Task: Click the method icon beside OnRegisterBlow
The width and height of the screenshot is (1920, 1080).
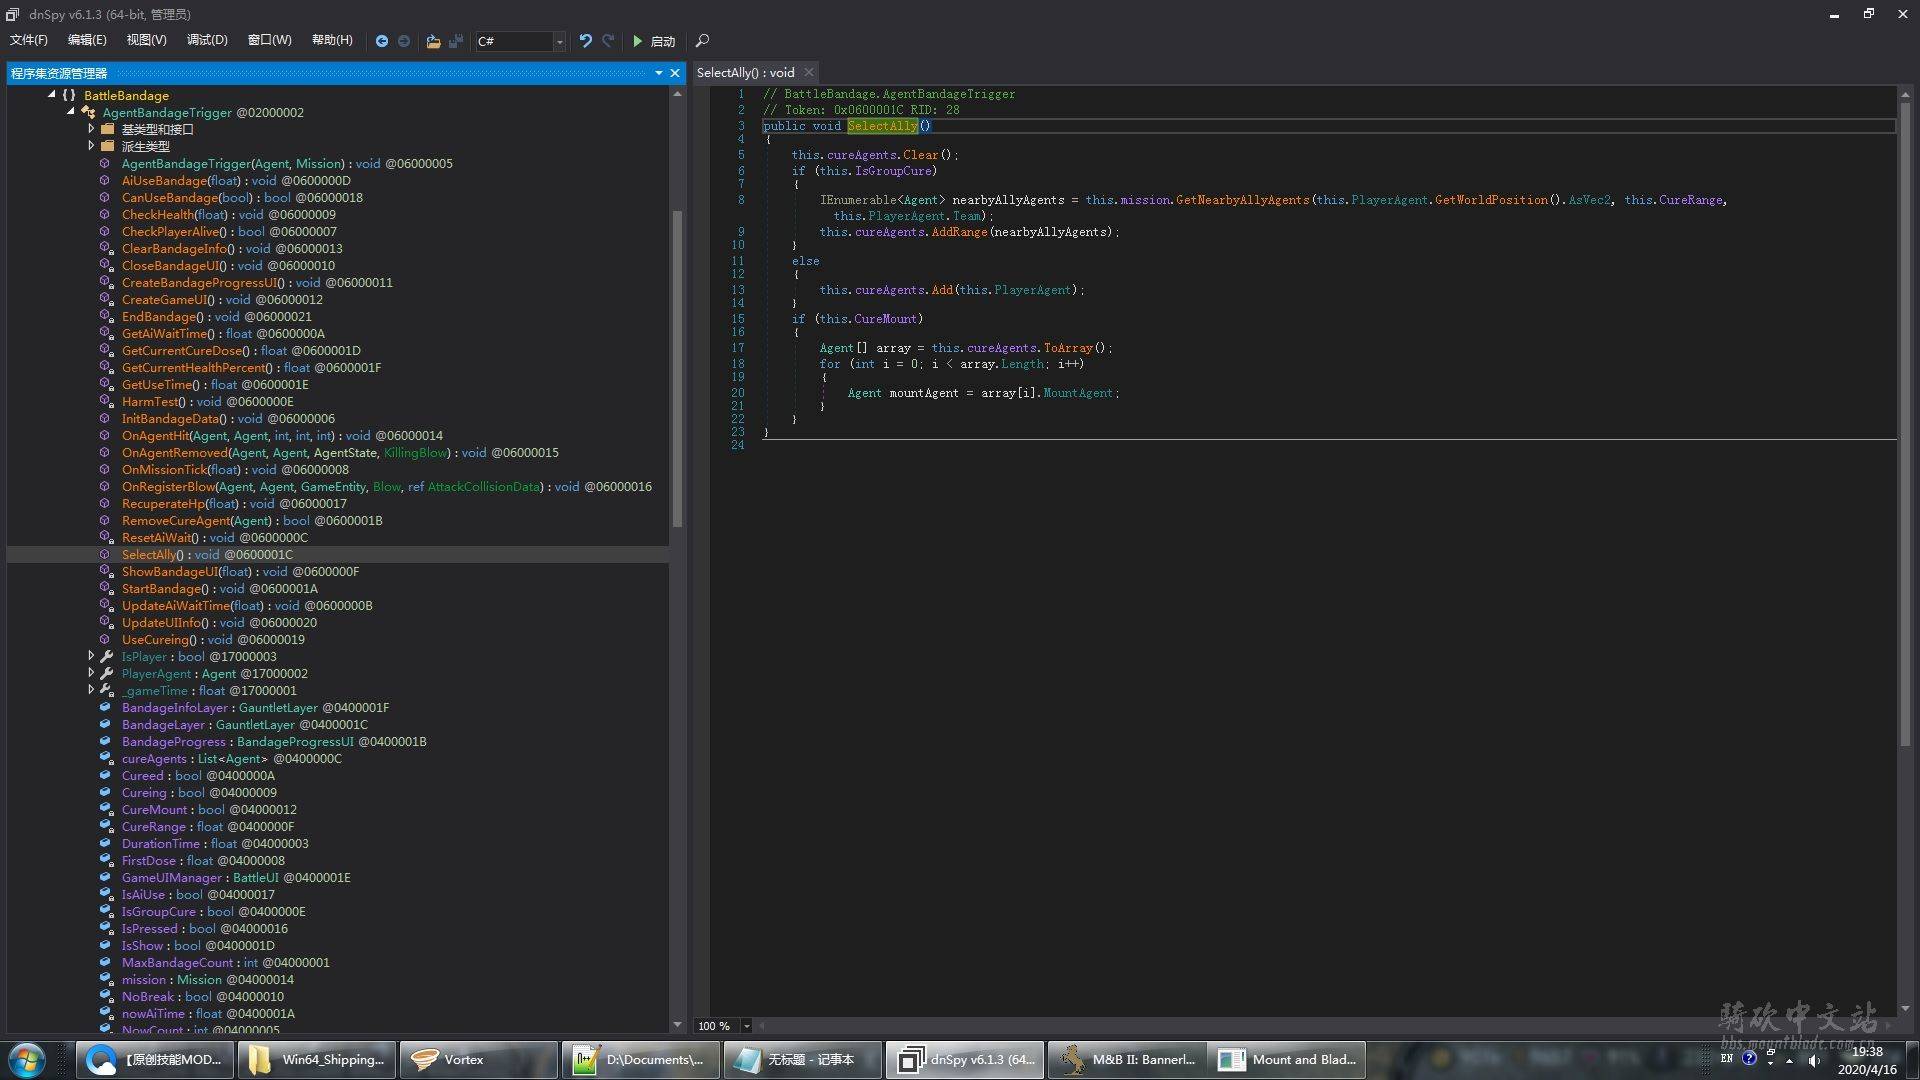Action: 104,486
